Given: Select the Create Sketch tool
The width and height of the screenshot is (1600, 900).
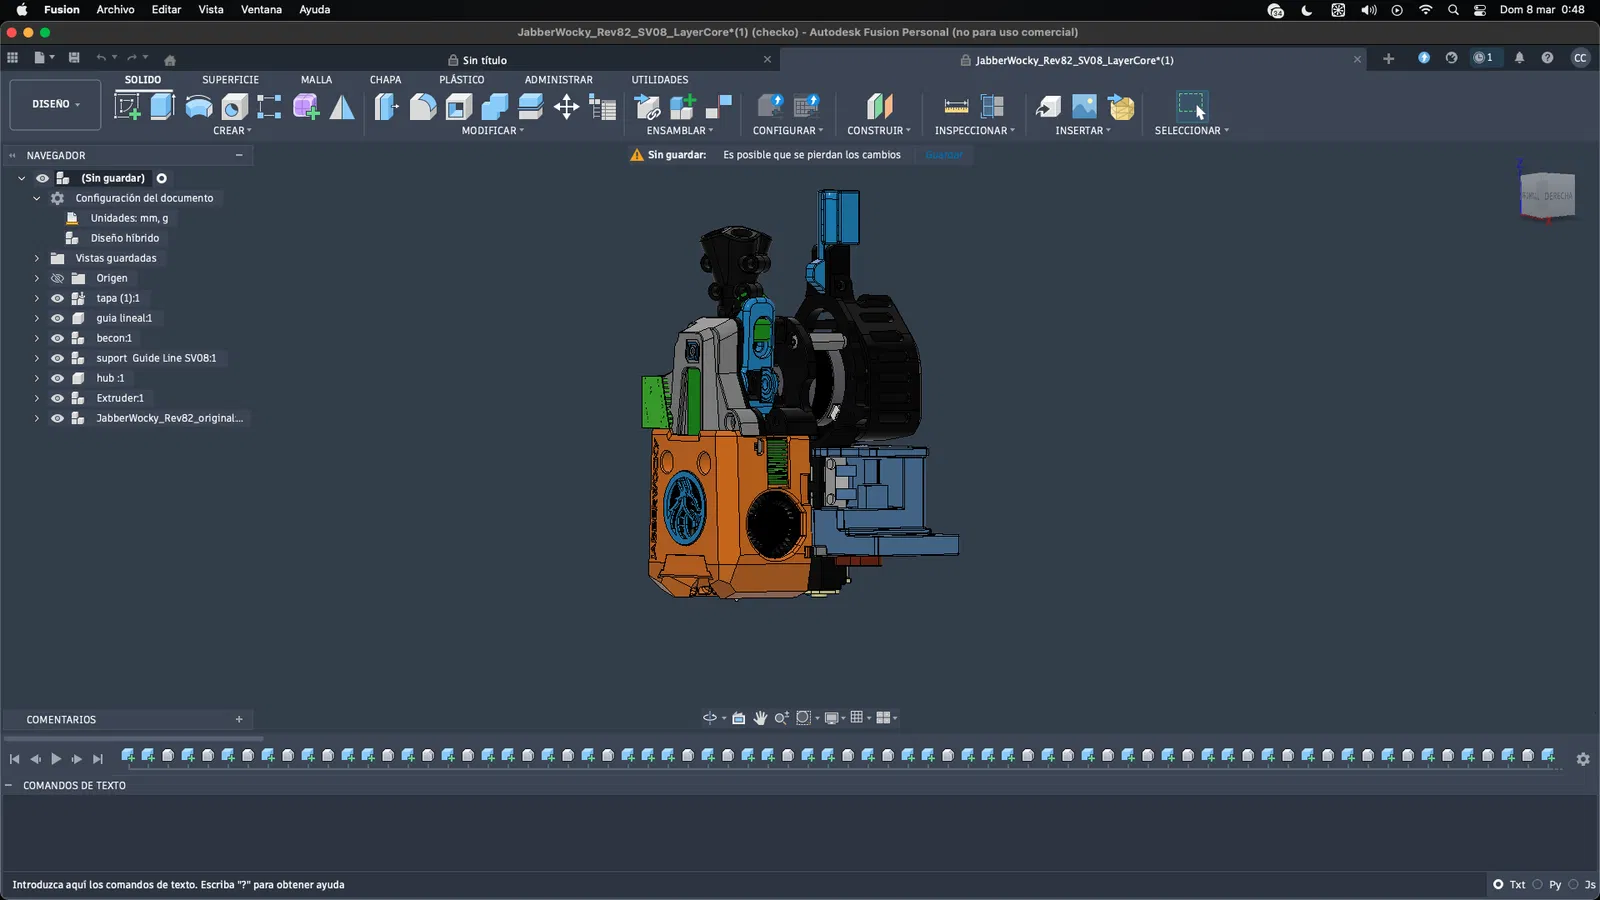Looking at the screenshot, I should tap(127, 106).
